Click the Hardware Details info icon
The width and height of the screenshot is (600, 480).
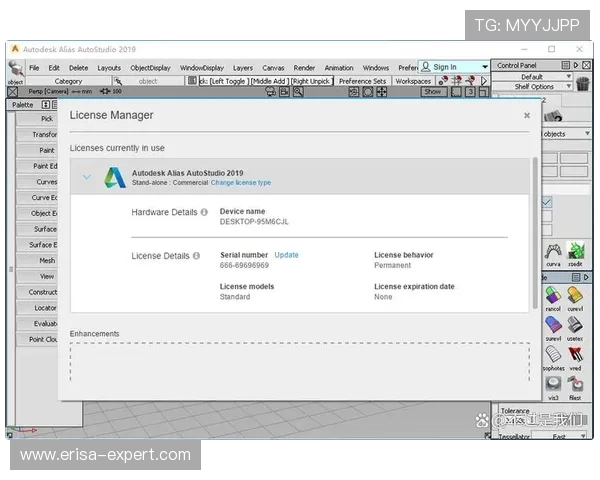click(x=204, y=212)
